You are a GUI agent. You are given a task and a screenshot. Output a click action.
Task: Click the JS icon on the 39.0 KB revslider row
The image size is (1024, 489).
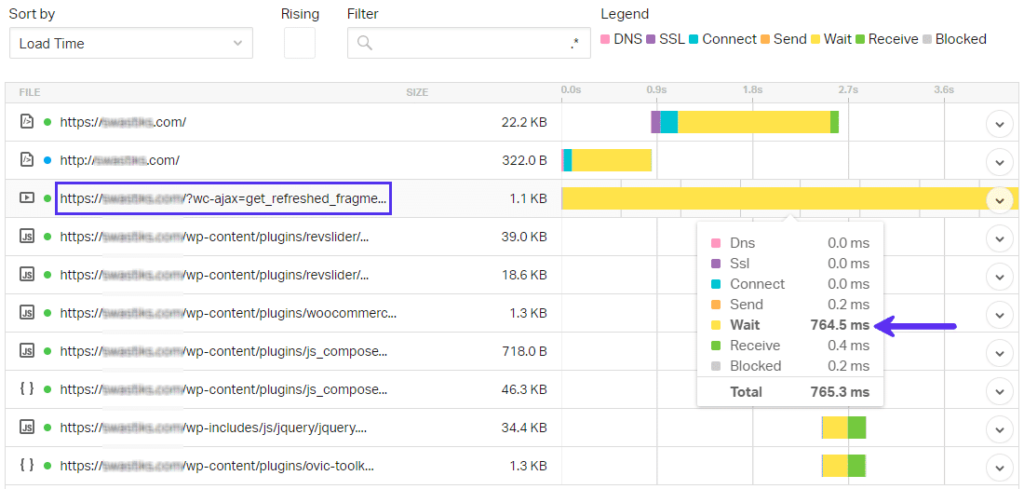[x=27, y=237]
